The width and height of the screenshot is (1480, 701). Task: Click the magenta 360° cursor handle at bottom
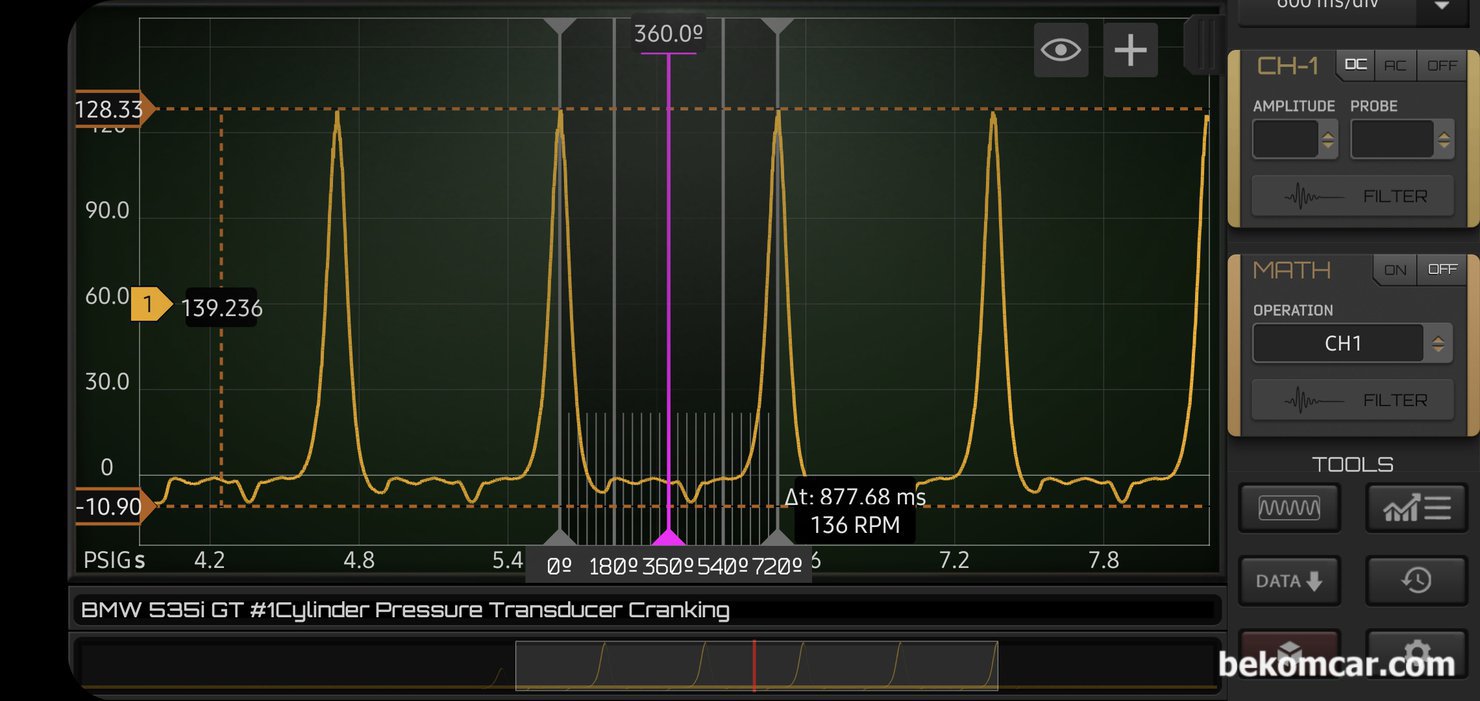(669, 538)
